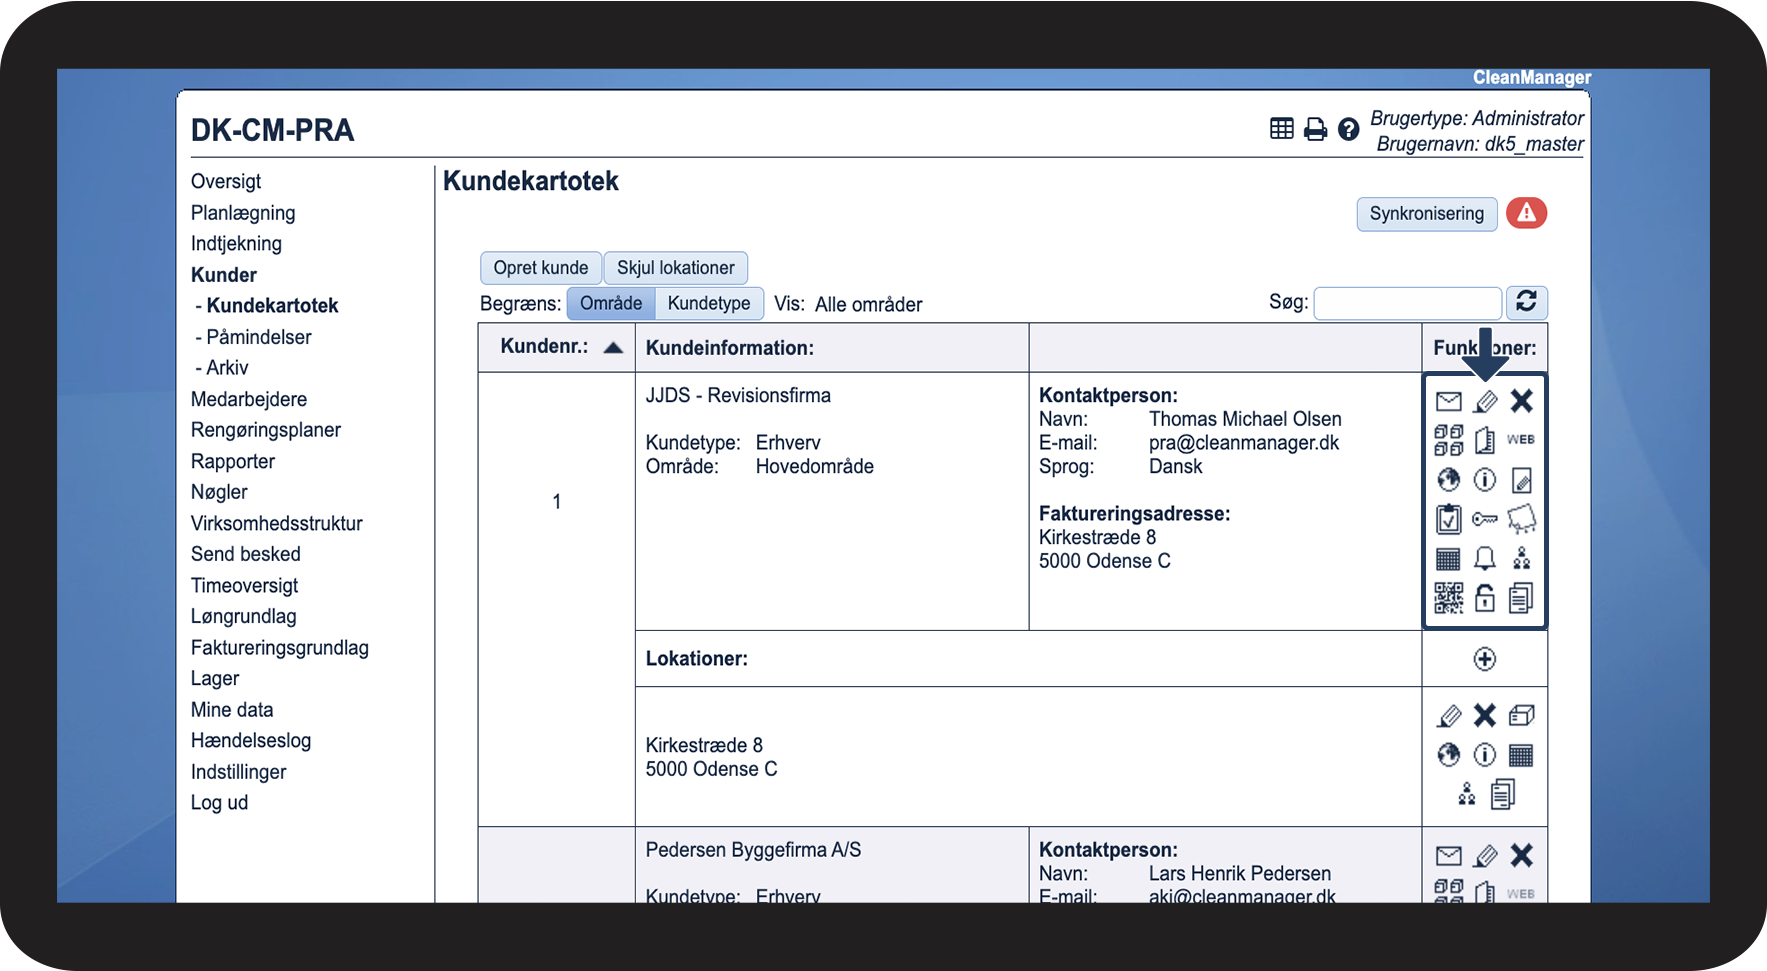Click the bell icon in JJDS functions

coord(1485,558)
